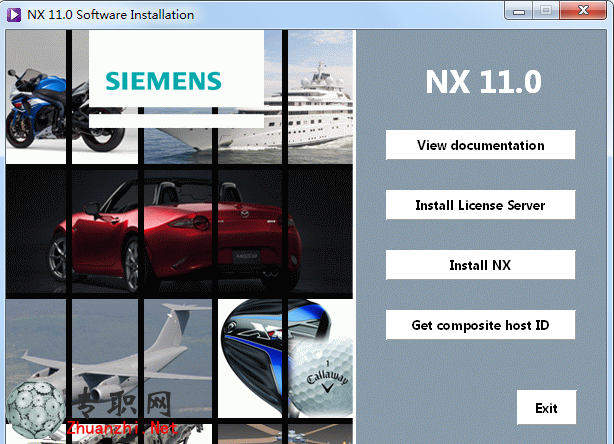The width and height of the screenshot is (614, 444).
Task: Click the NX 11.0 heading text
Action: tap(483, 82)
